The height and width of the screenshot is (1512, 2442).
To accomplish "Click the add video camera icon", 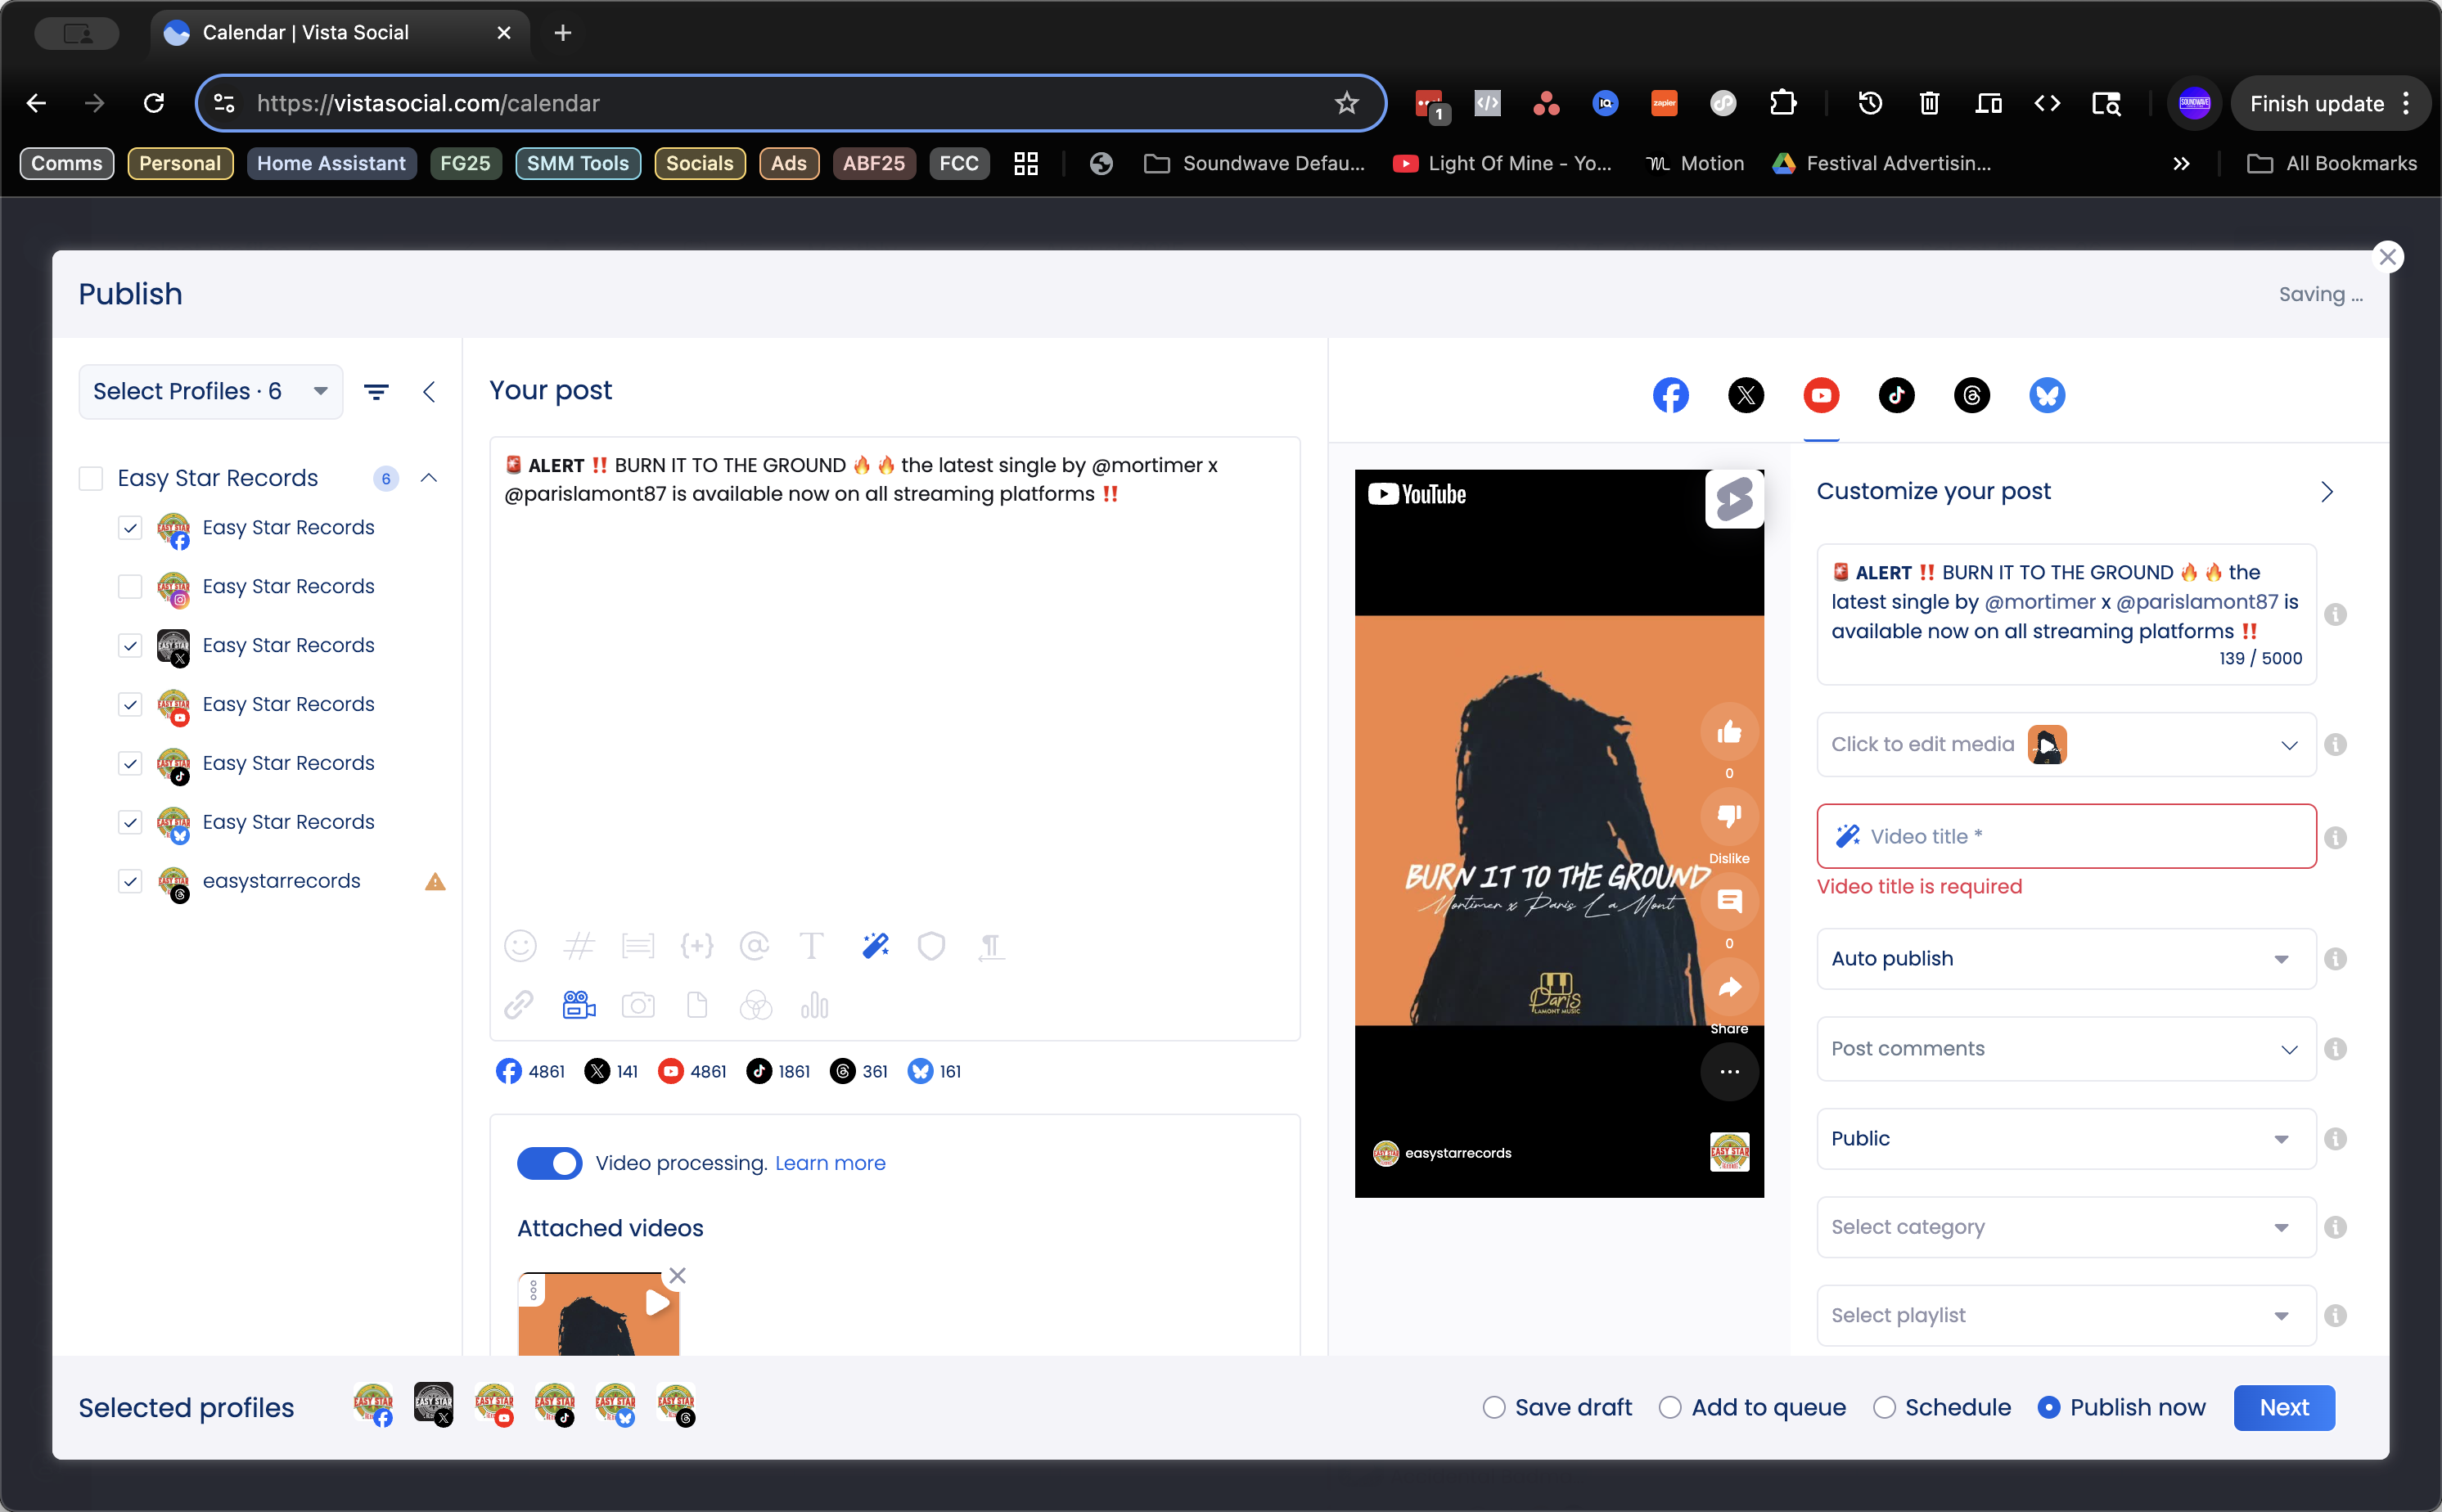I will pyautogui.click(x=579, y=1005).
